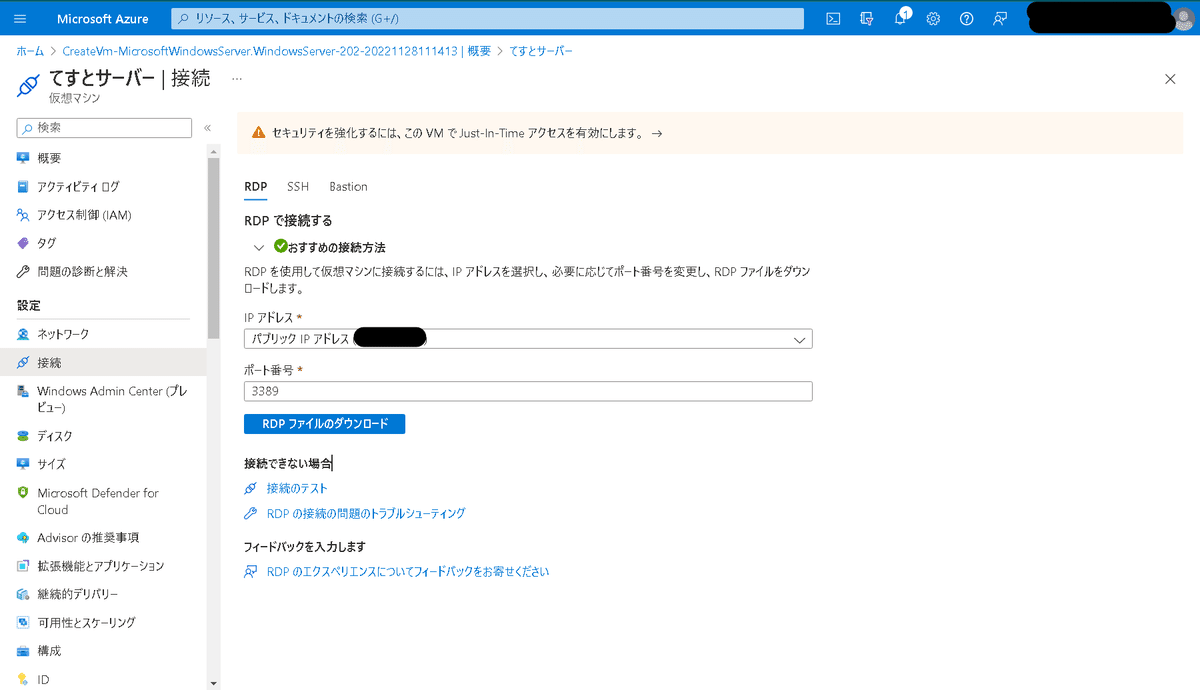Image resolution: width=1200 pixels, height=690 pixels.
Task: Click the sidebar vertical scrollbar
Action: 213,250
